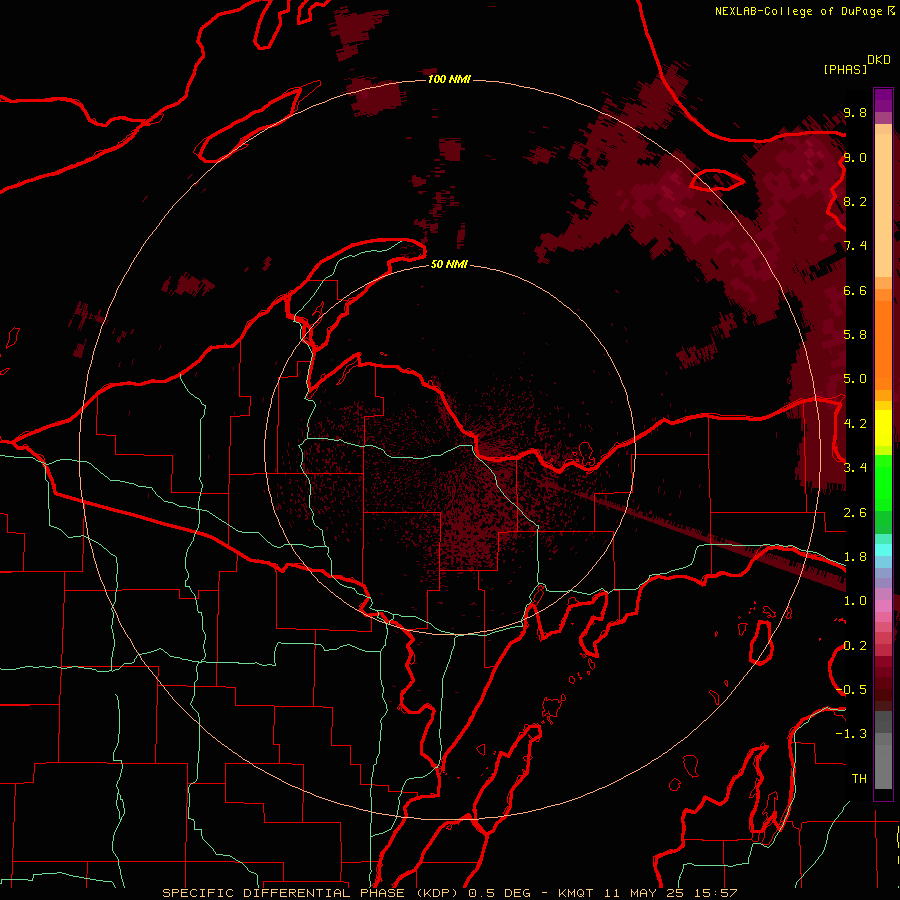900x900 pixels.
Task: Click the 2.6 scale value
Action: click(x=855, y=513)
